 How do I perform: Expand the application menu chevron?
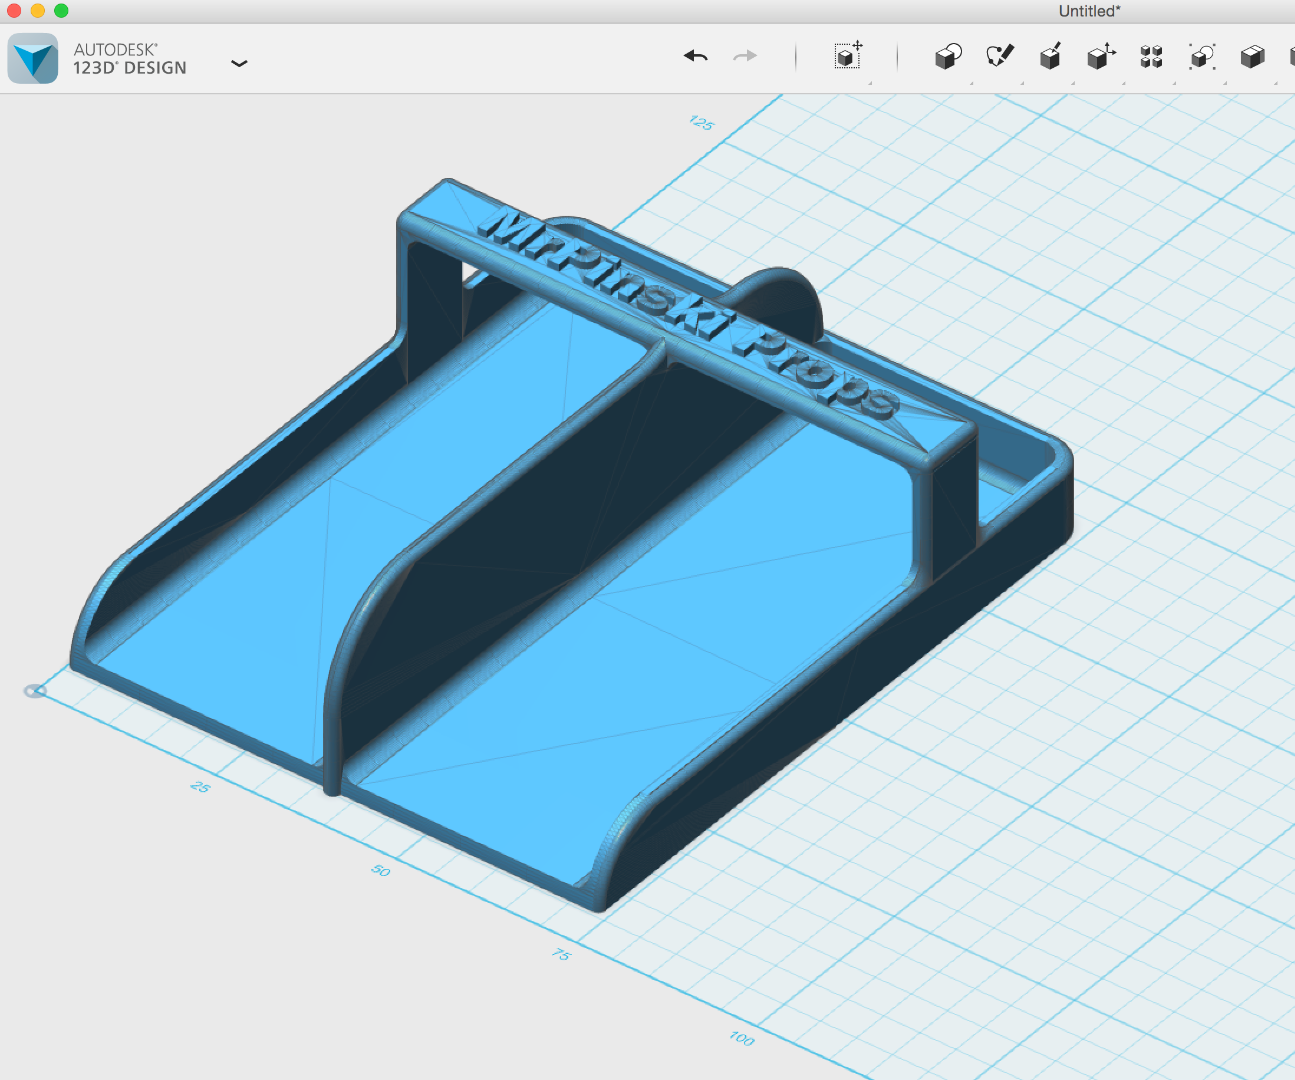(x=239, y=63)
